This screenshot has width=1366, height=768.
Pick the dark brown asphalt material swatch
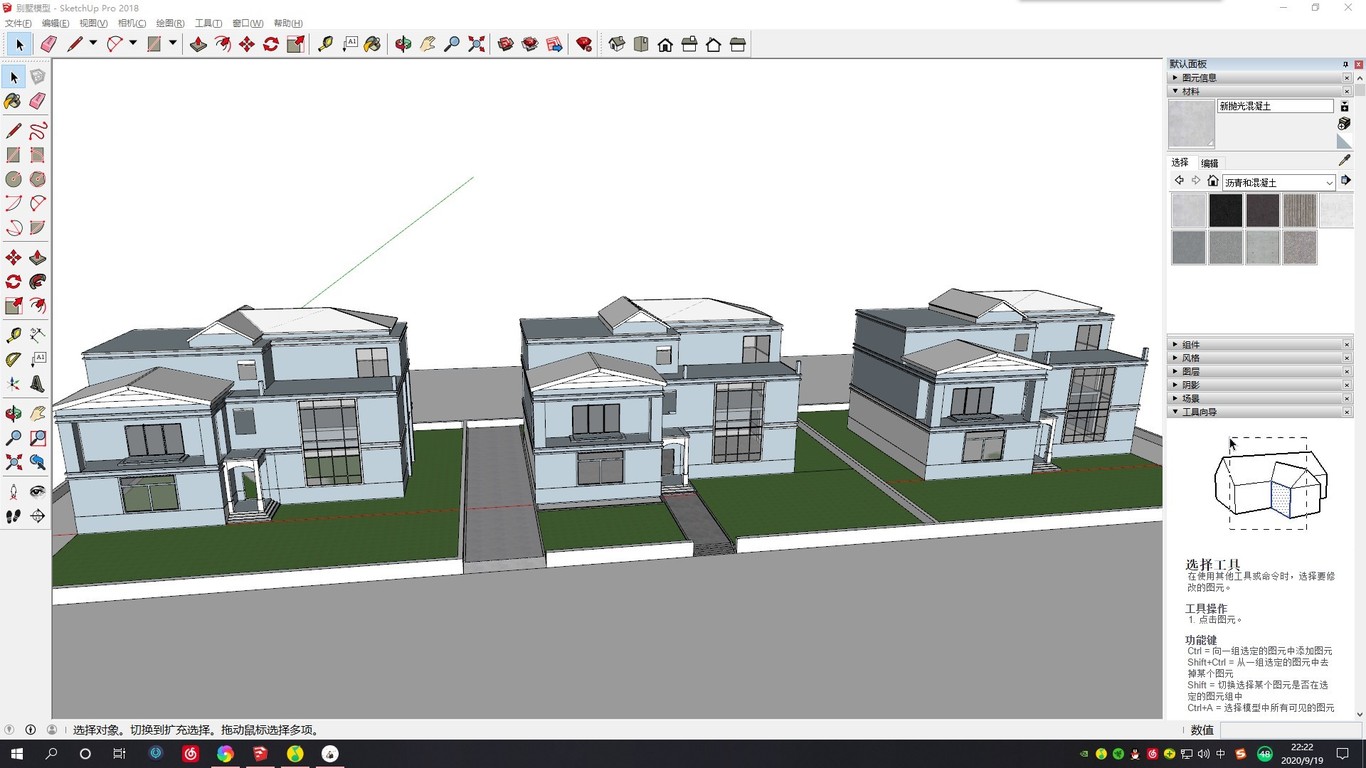tap(1263, 210)
